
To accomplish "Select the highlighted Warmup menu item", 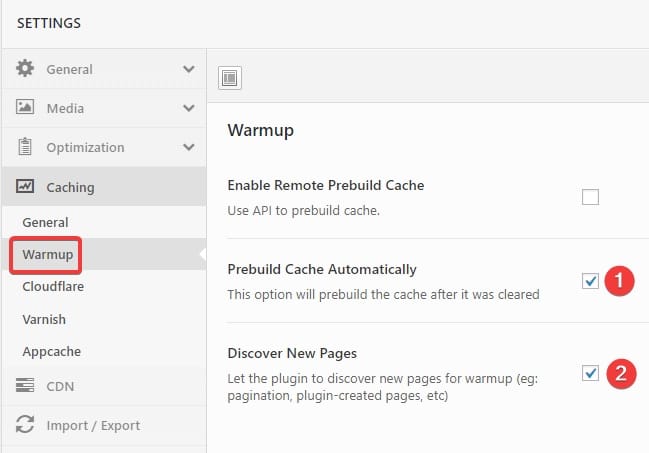I will (46, 254).
